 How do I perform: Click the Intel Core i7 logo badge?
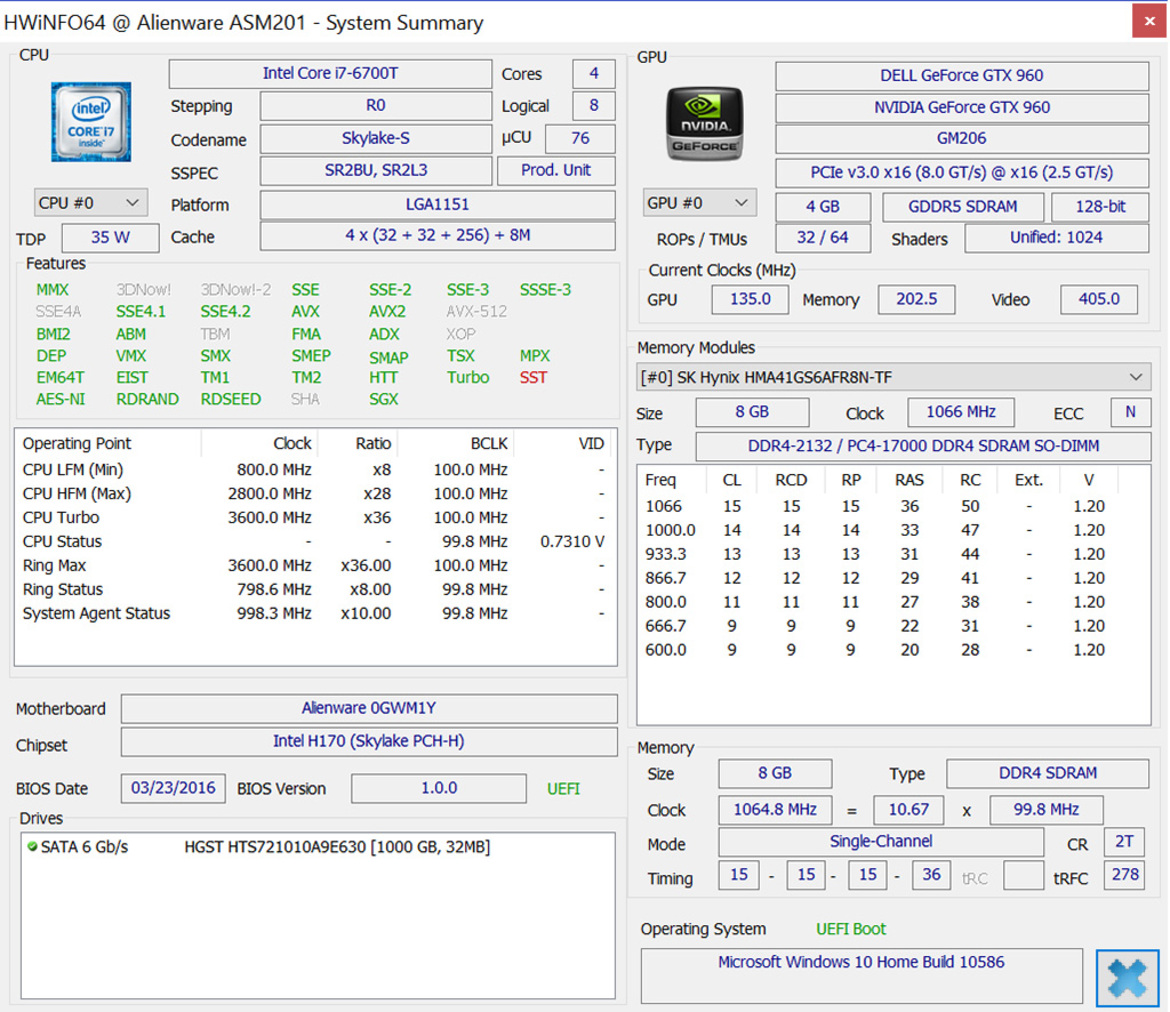click(x=91, y=122)
